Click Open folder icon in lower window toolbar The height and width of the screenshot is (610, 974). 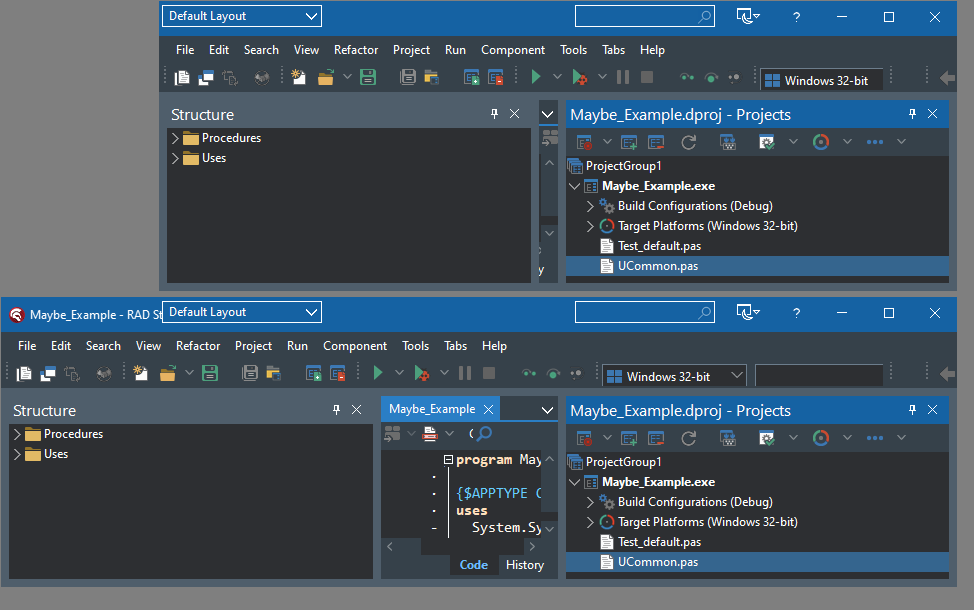click(x=168, y=373)
